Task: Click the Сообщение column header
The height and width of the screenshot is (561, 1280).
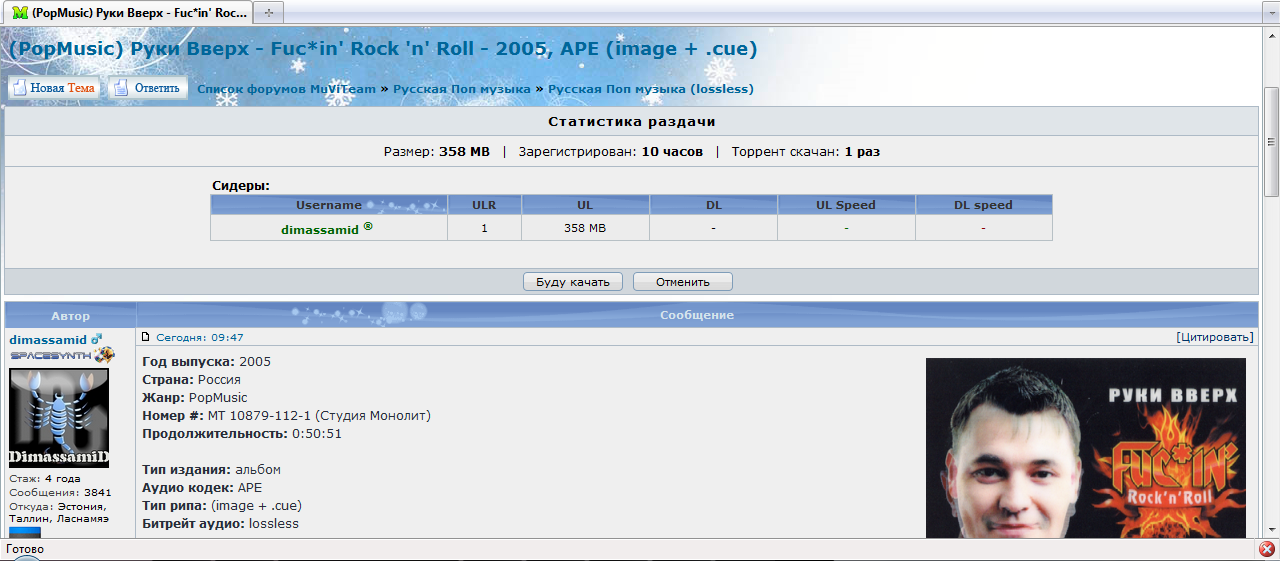Action: click(697, 315)
